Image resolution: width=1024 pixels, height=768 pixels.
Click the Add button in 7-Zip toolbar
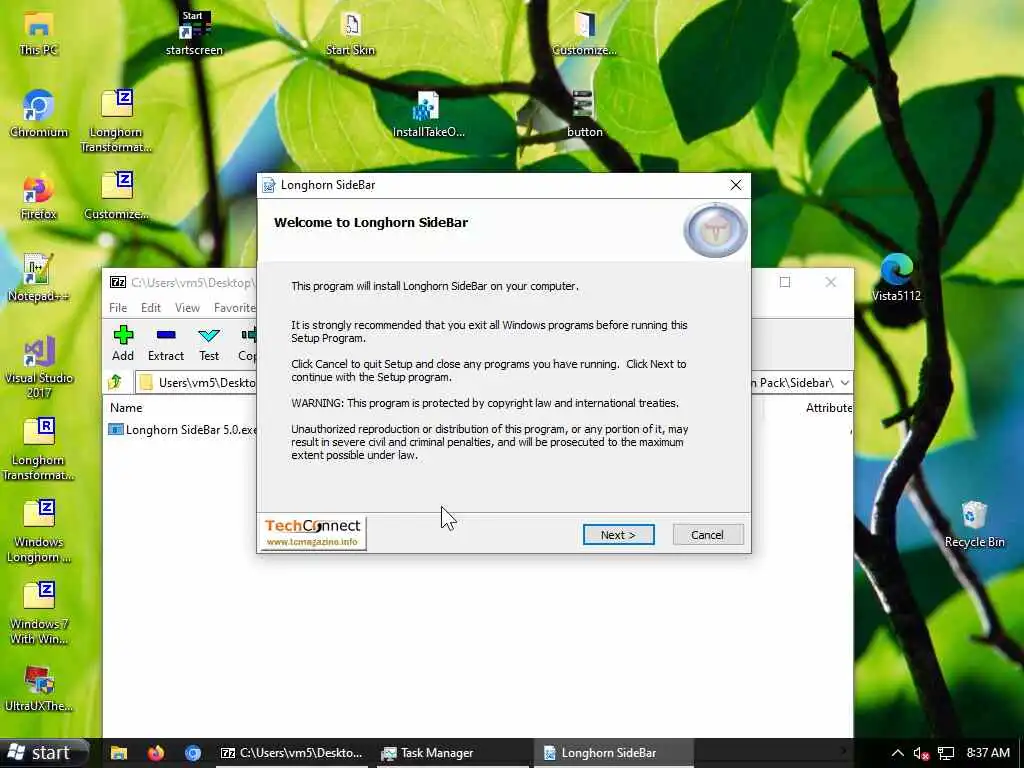pyautogui.click(x=123, y=344)
